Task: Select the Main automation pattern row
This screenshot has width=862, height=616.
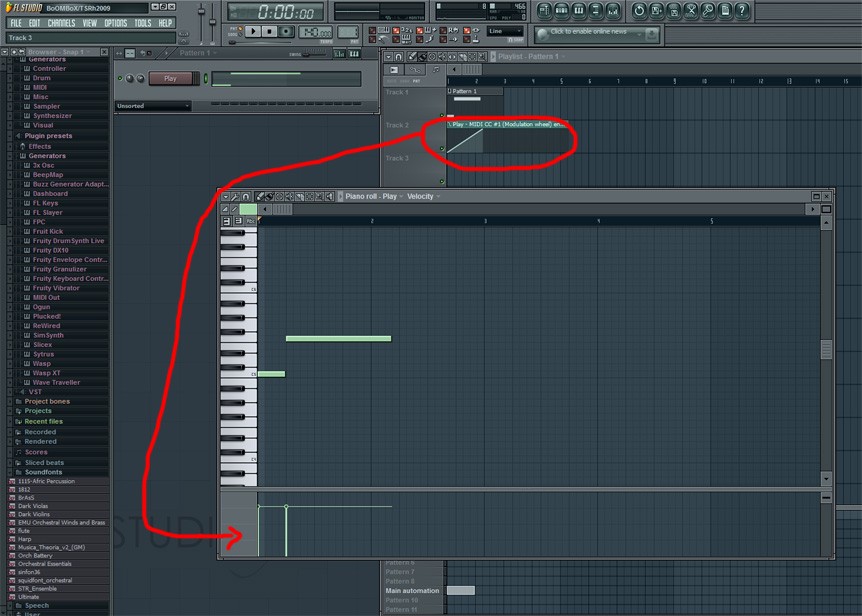Action: coord(412,591)
